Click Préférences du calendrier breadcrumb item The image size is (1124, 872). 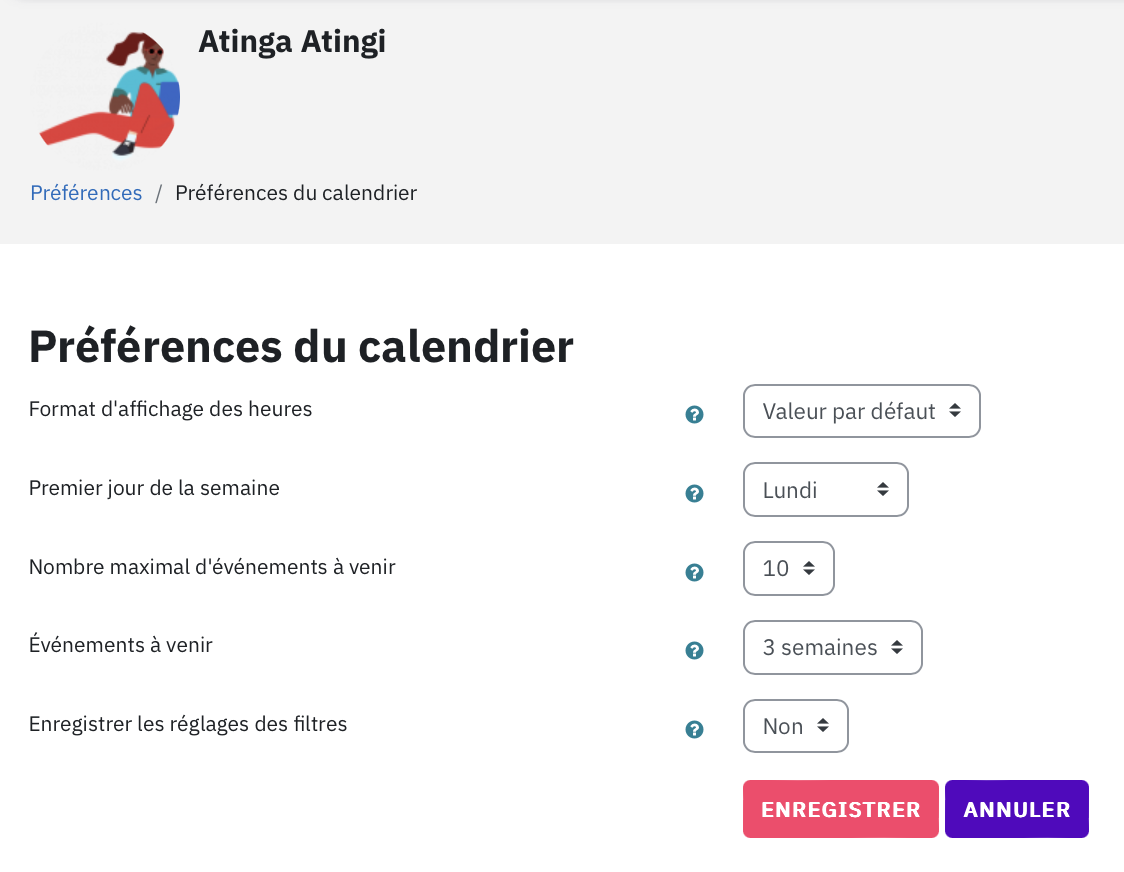pos(296,193)
